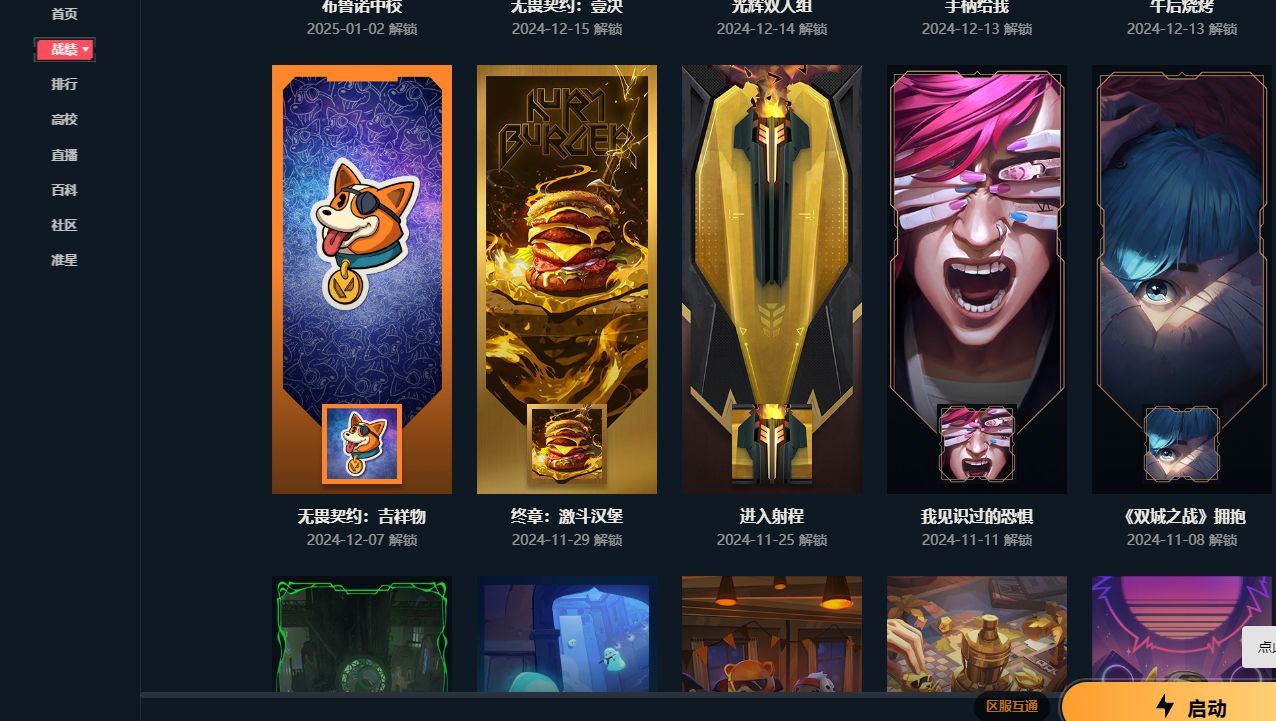1276x721 pixels.
Task: Go to 排行 in sidebar
Action: click(64, 84)
